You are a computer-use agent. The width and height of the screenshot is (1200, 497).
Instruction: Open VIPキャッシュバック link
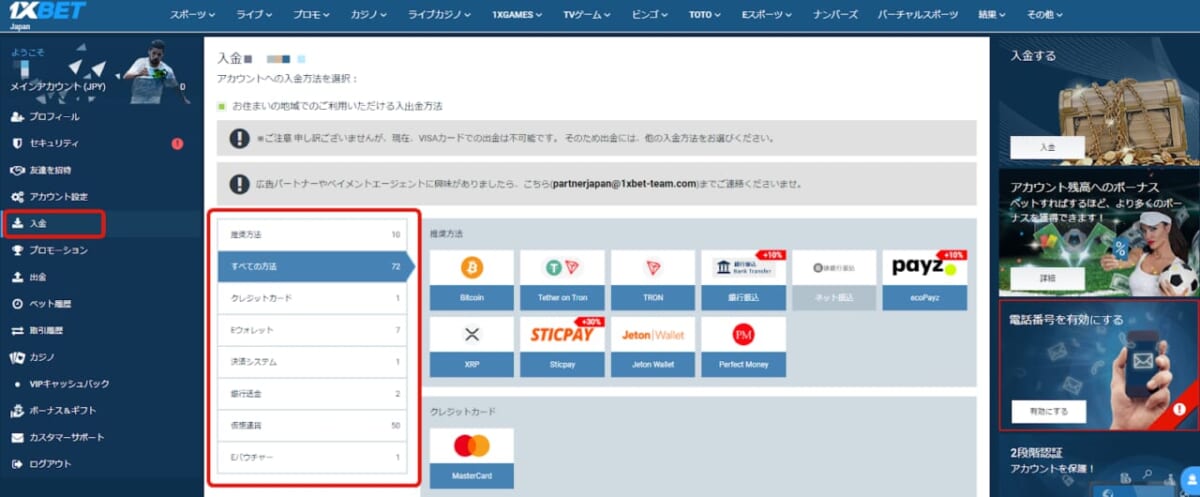tap(70, 384)
